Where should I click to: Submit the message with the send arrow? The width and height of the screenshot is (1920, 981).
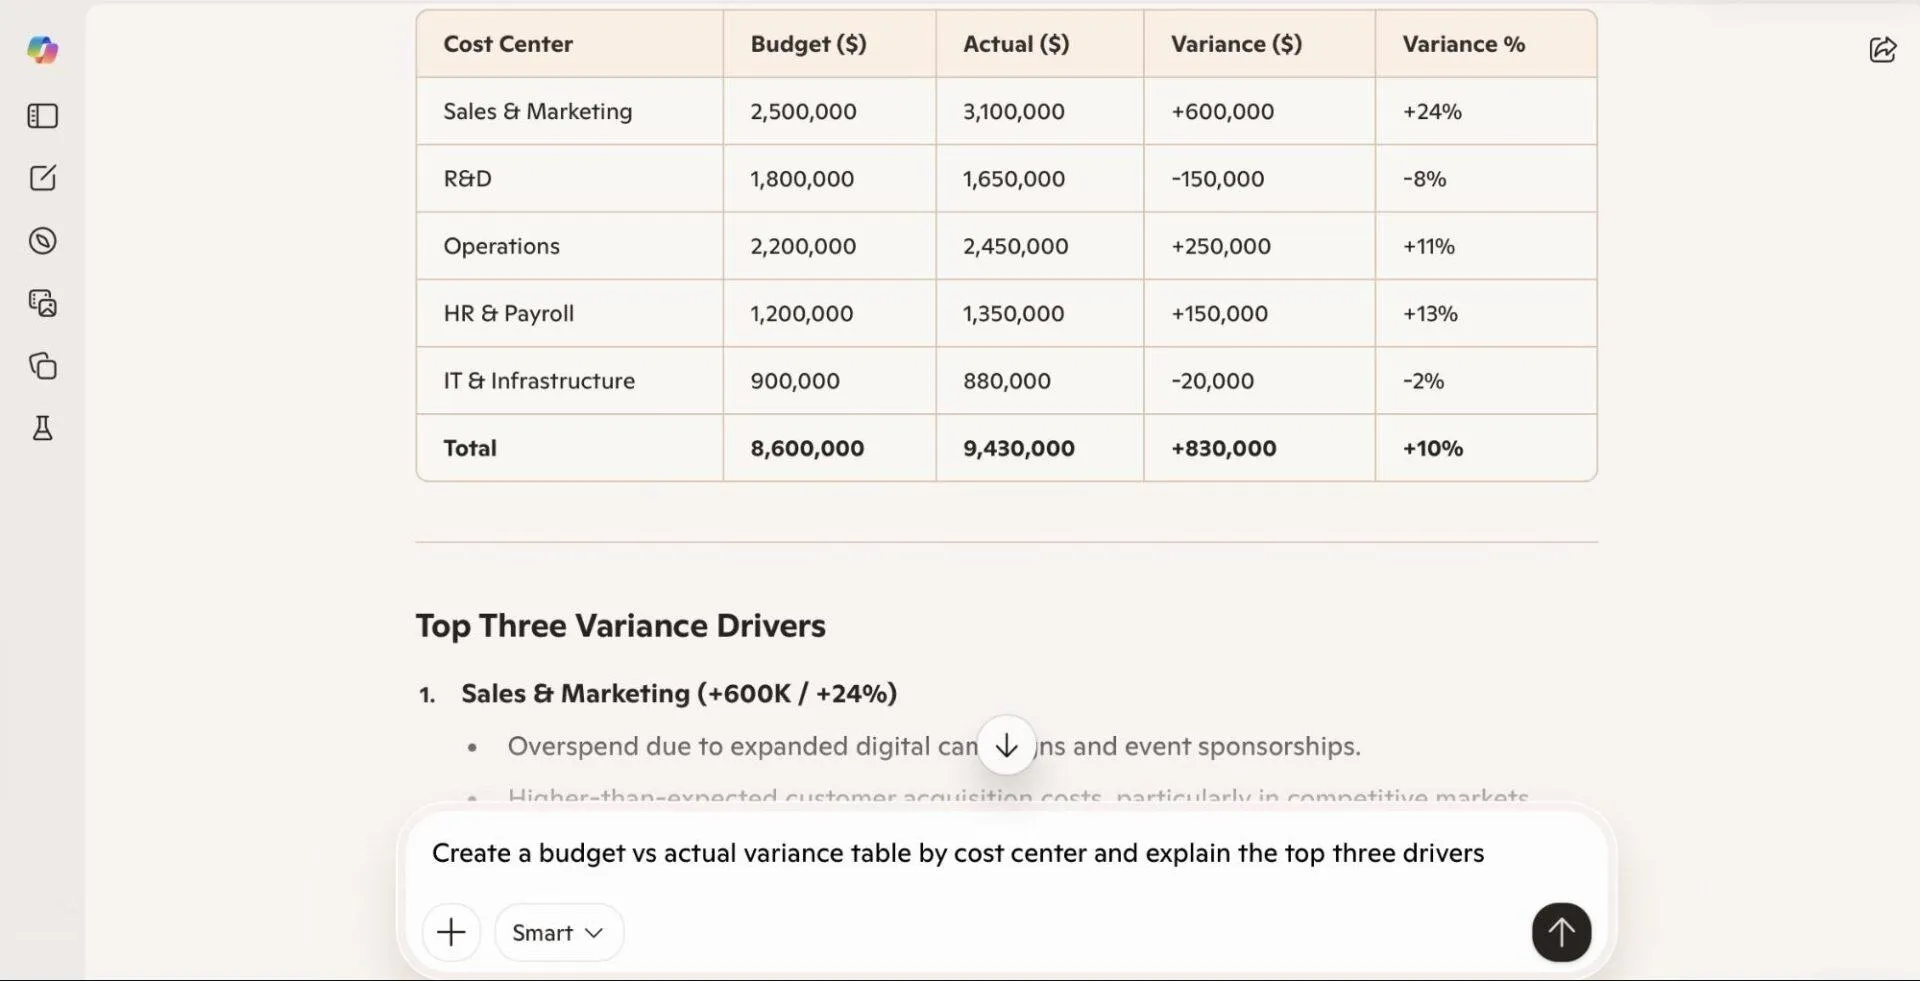[1561, 932]
